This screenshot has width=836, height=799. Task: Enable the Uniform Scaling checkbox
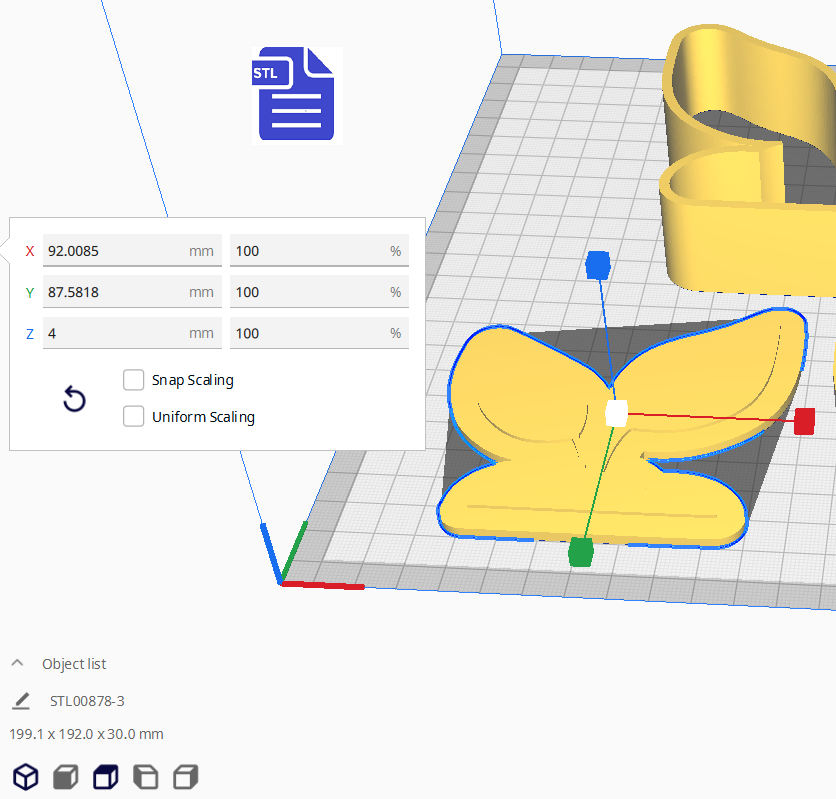pyautogui.click(x=134, y=417)
